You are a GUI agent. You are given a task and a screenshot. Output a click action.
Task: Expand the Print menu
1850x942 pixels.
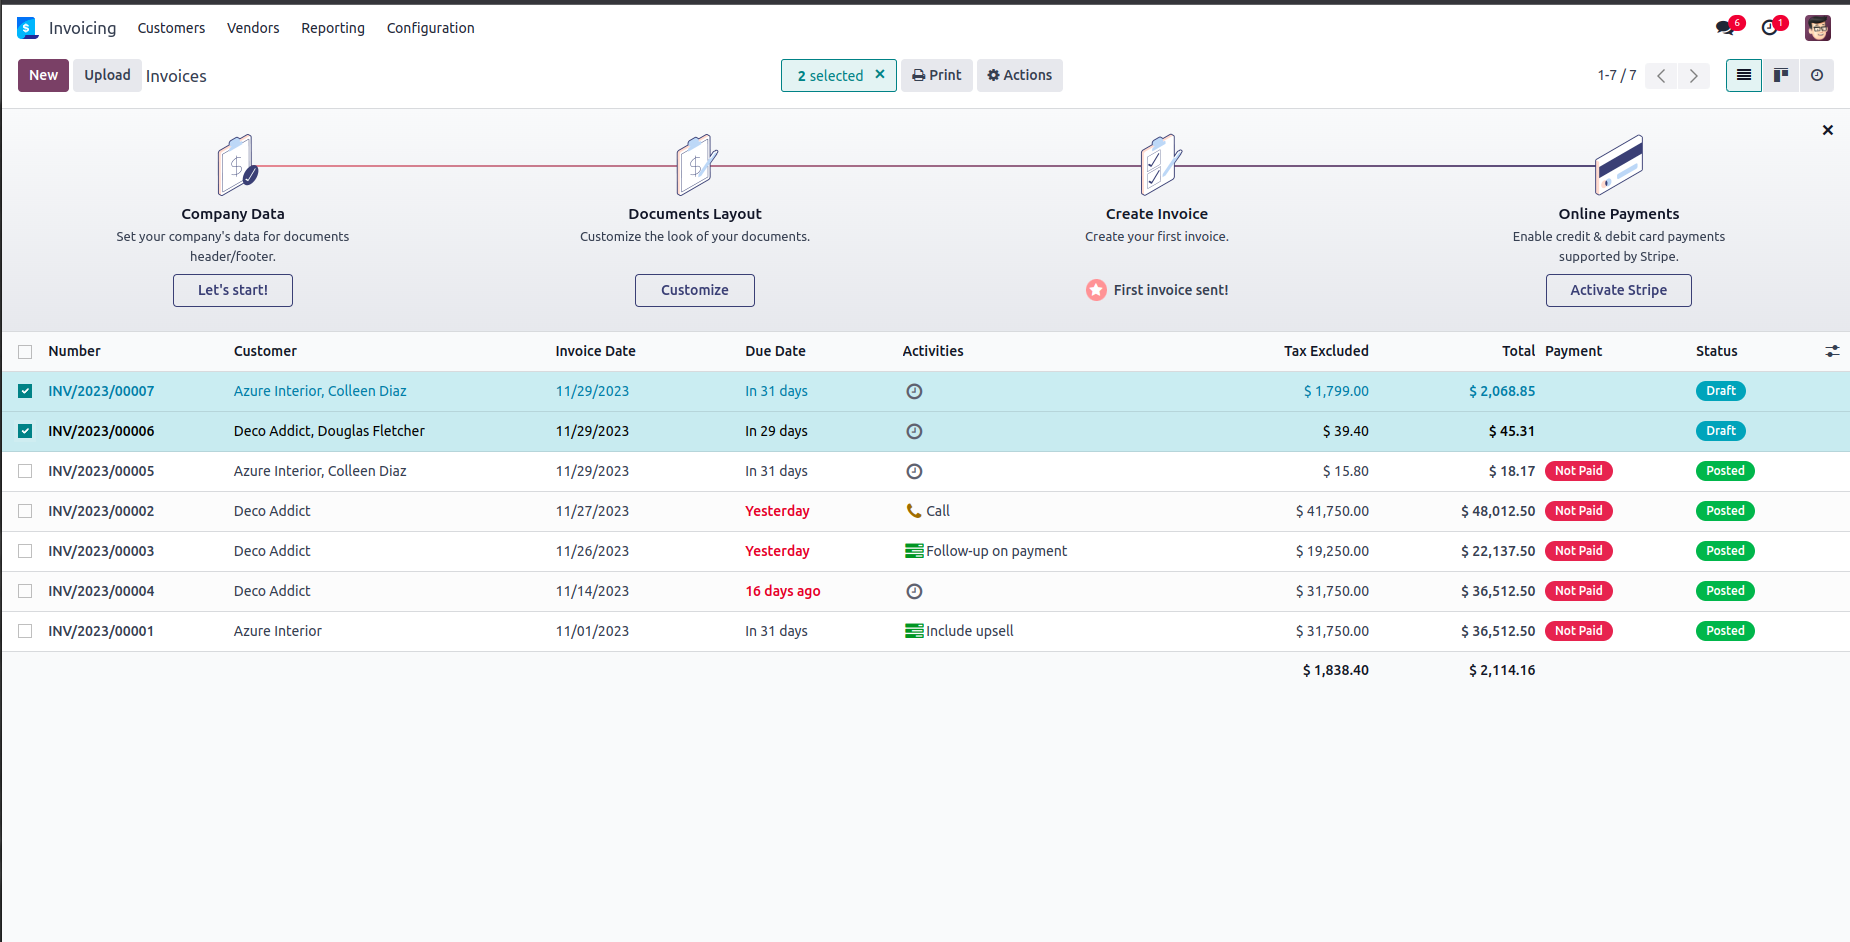(x=936, y=75)
